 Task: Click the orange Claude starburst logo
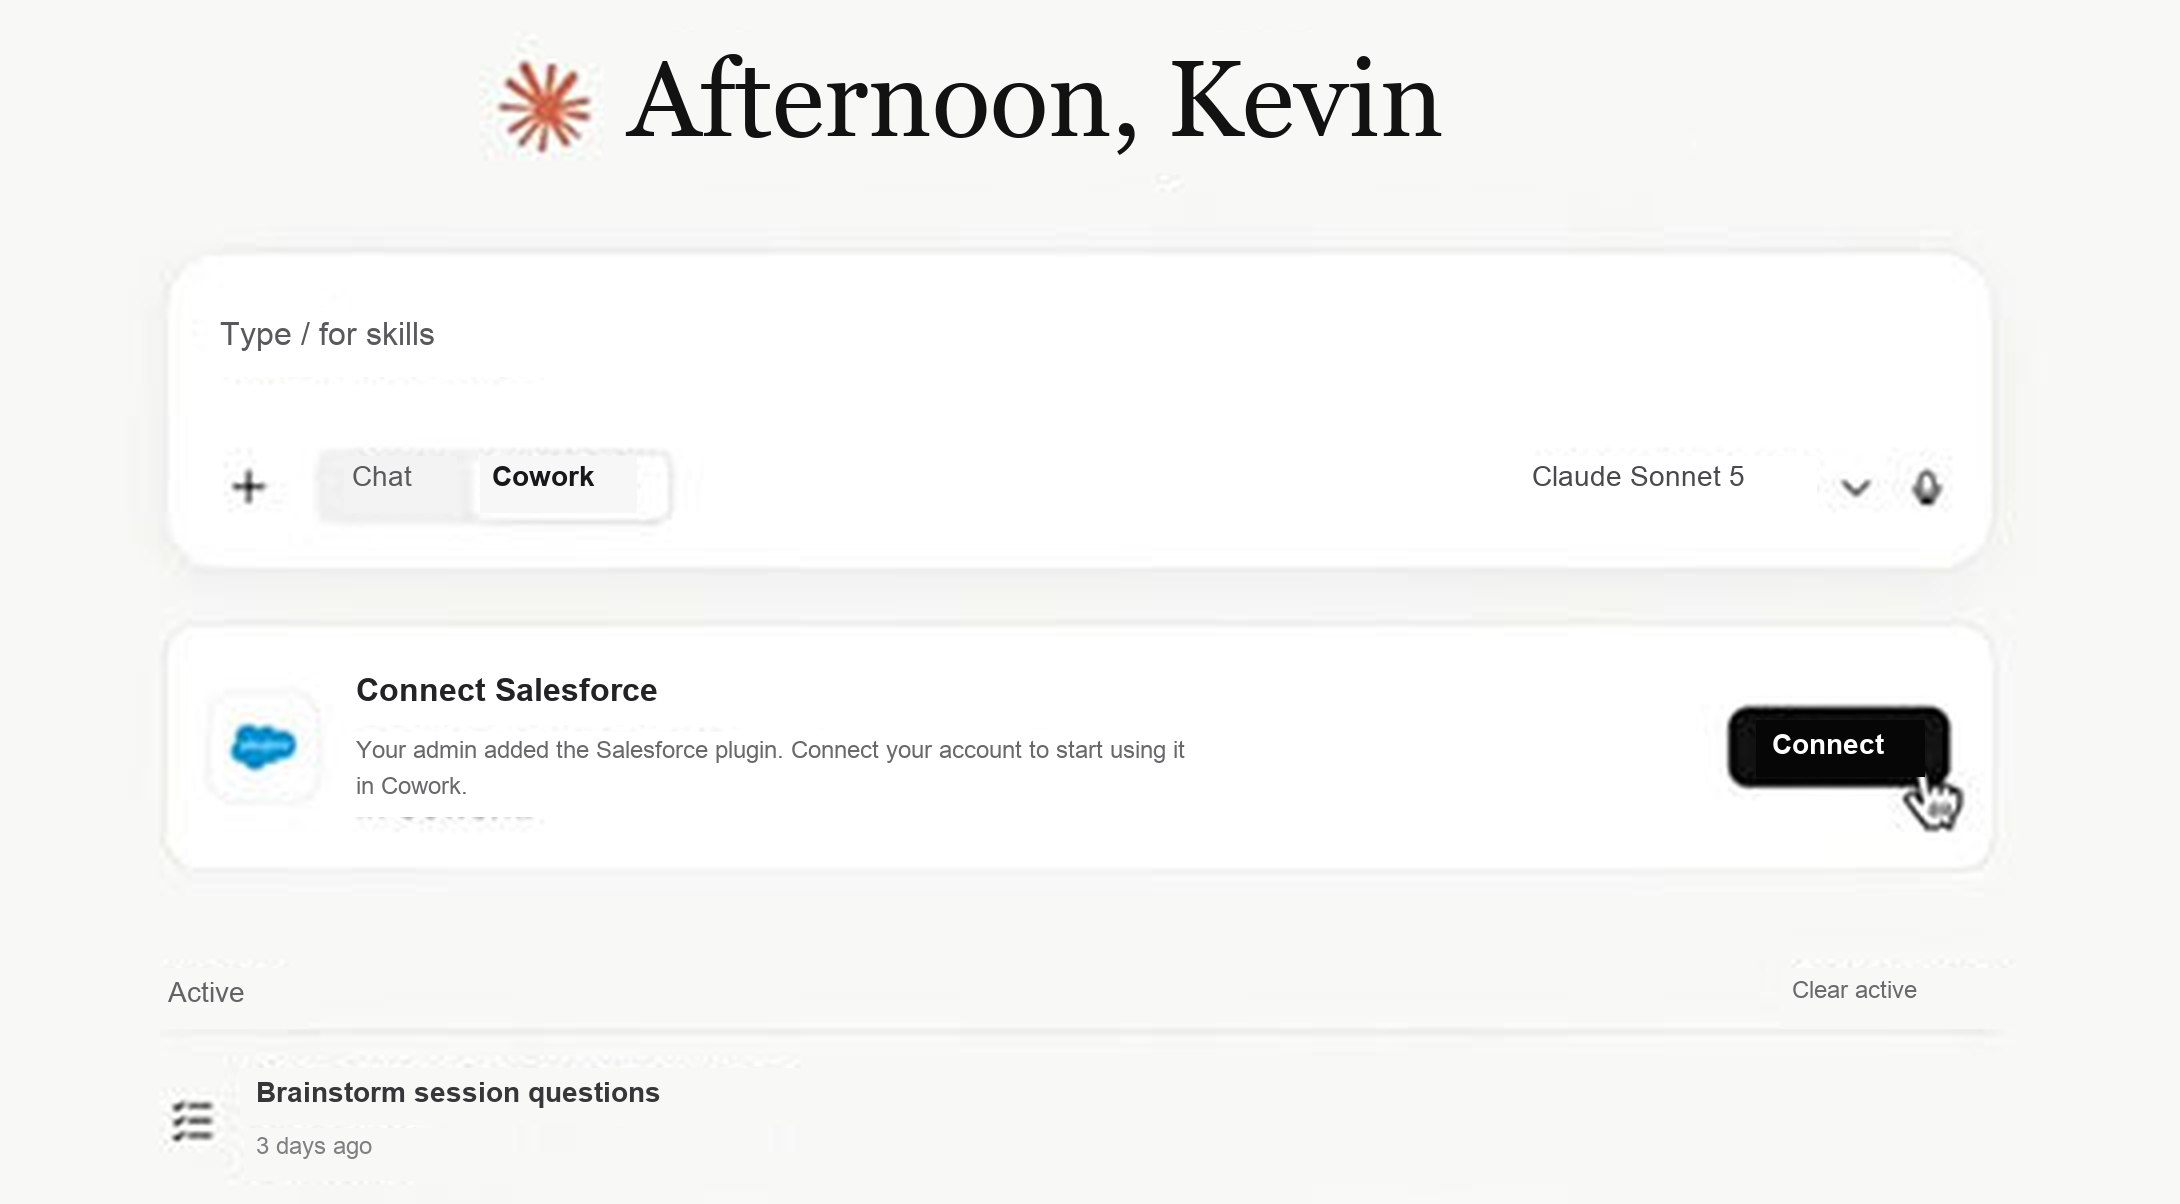point(545,107)
